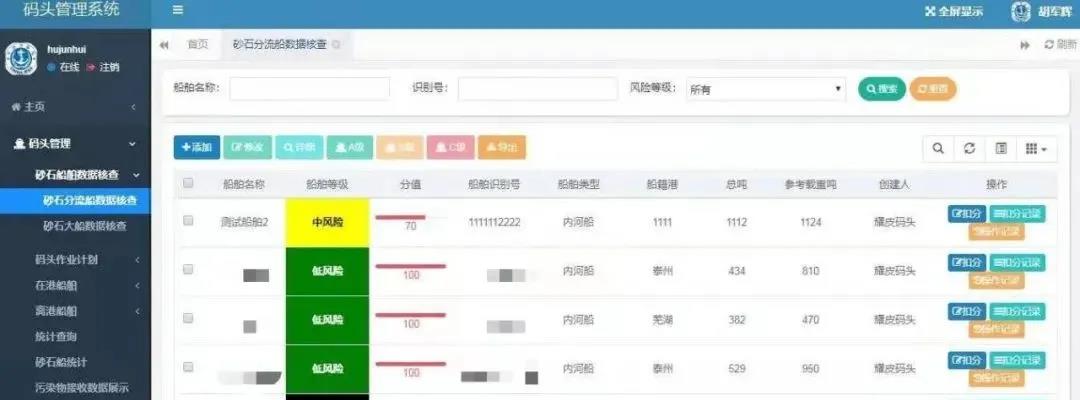Check the select-all checkbox in table header

click(188, 183)
